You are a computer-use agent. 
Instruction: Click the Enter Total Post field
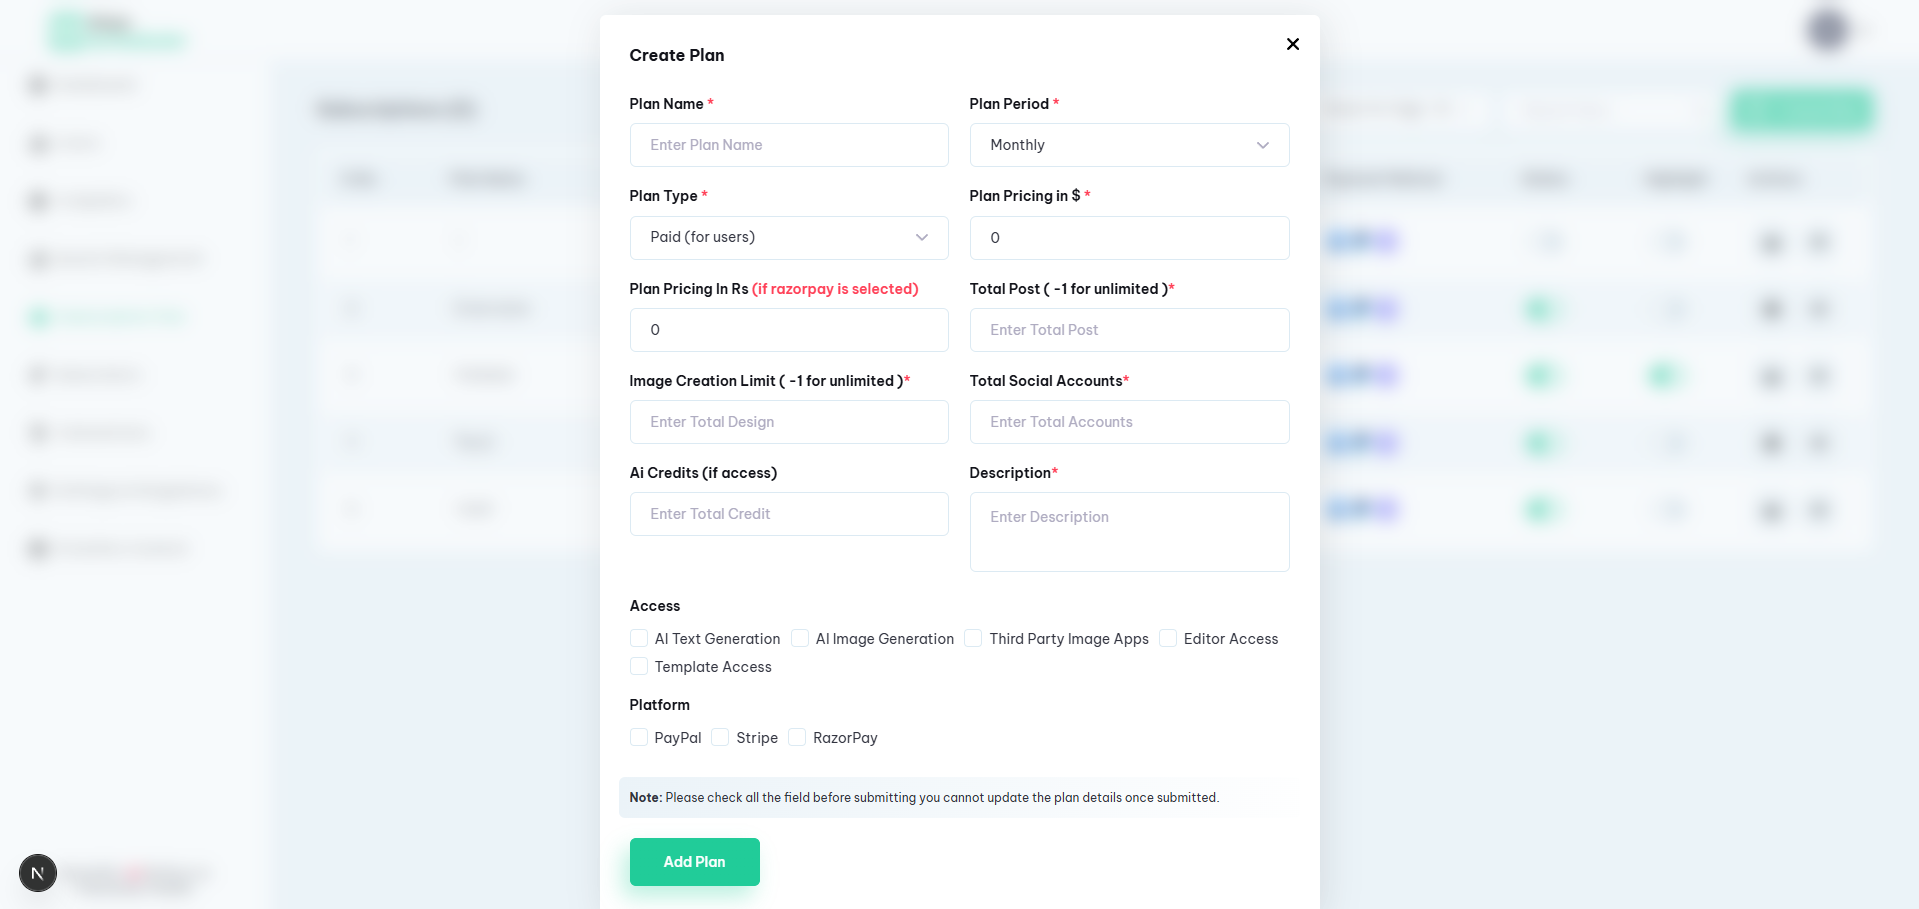[1128, 330]
